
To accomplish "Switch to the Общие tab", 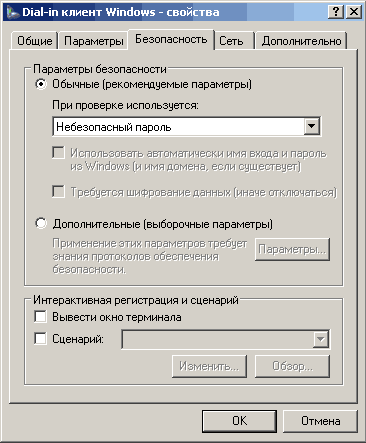I will coord(34,41).
